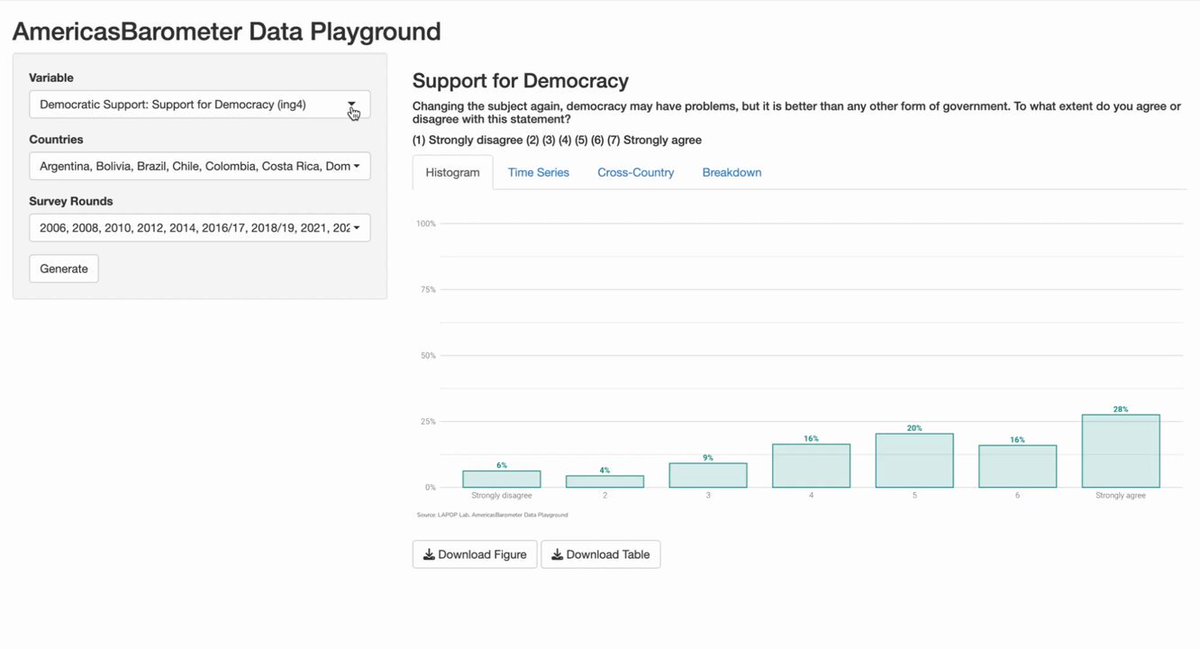This screenshot has width=1200, height=649.
Task: Click download icon in Download Table button
Action: (557, 554)
